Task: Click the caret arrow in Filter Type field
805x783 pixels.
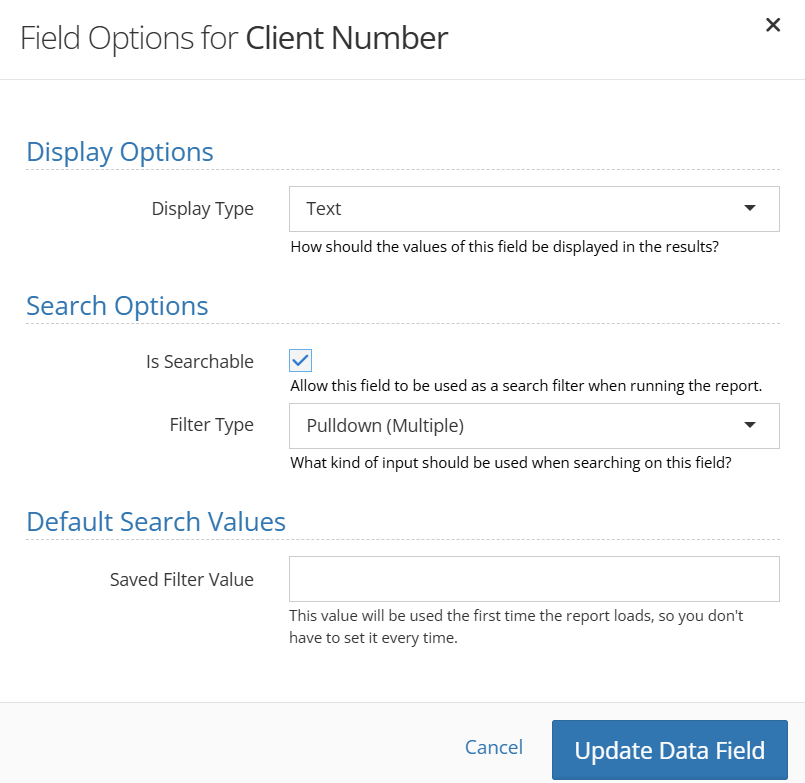Action: click(x=750, y=426)
